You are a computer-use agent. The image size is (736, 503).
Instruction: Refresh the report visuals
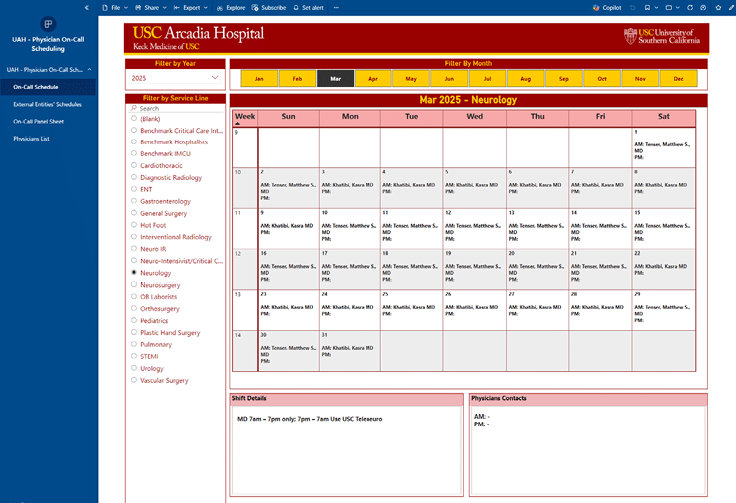[x=690, y=7]
